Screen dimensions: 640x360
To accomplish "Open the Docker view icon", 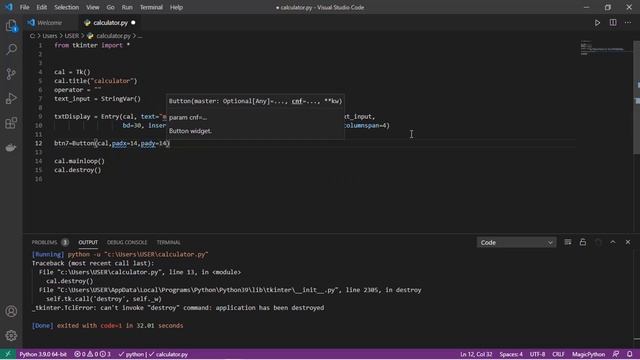I will coord(11,147).
